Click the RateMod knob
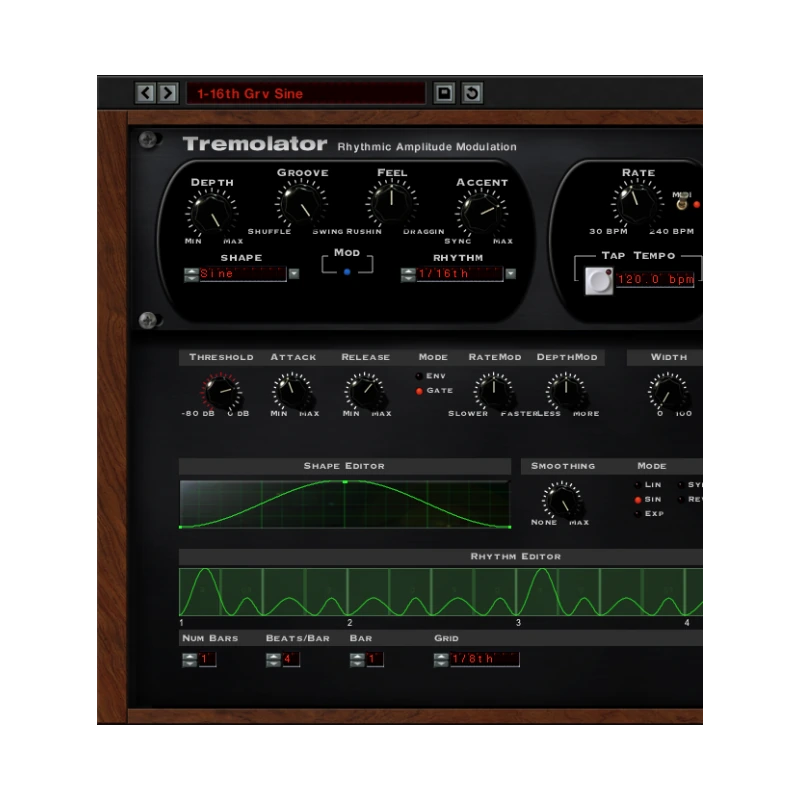This screenshot has height=800, width=800. pos(493,391)
